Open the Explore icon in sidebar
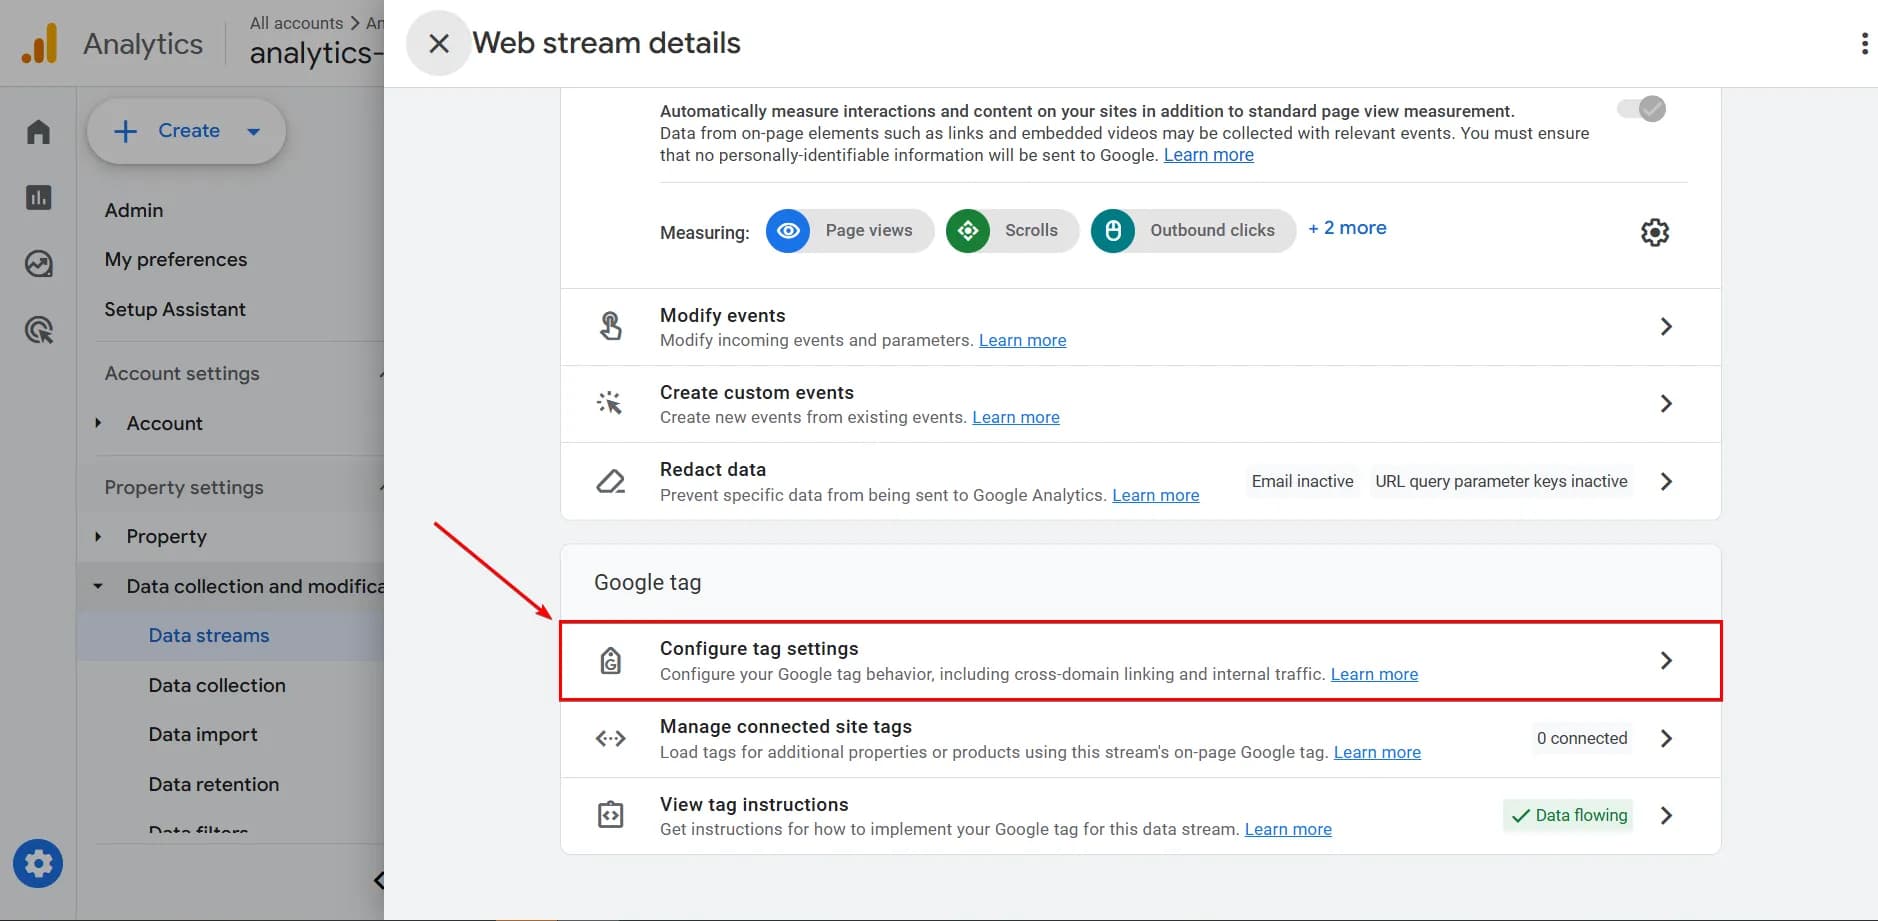Screen dimensions: 1878x921 (x=38, y=264)
